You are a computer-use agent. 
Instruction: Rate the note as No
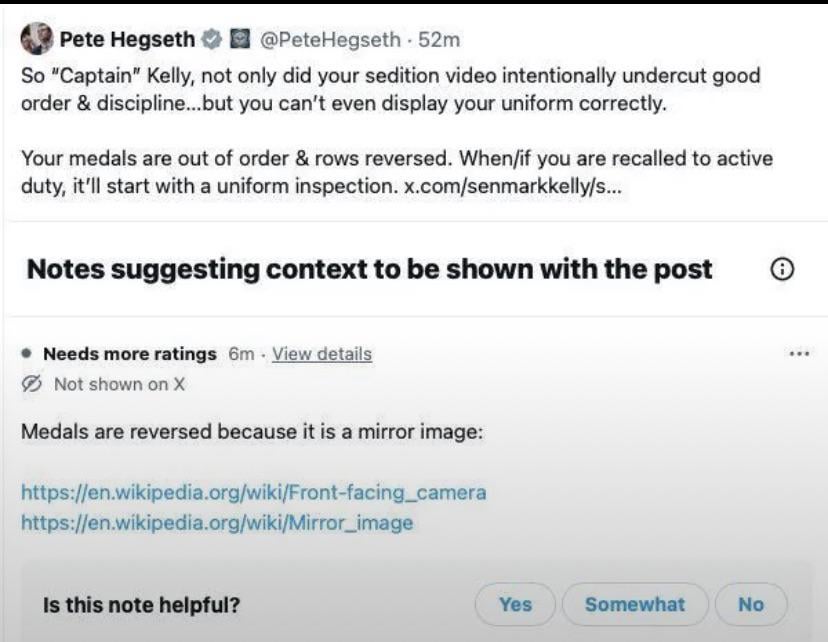pos(750,604)
